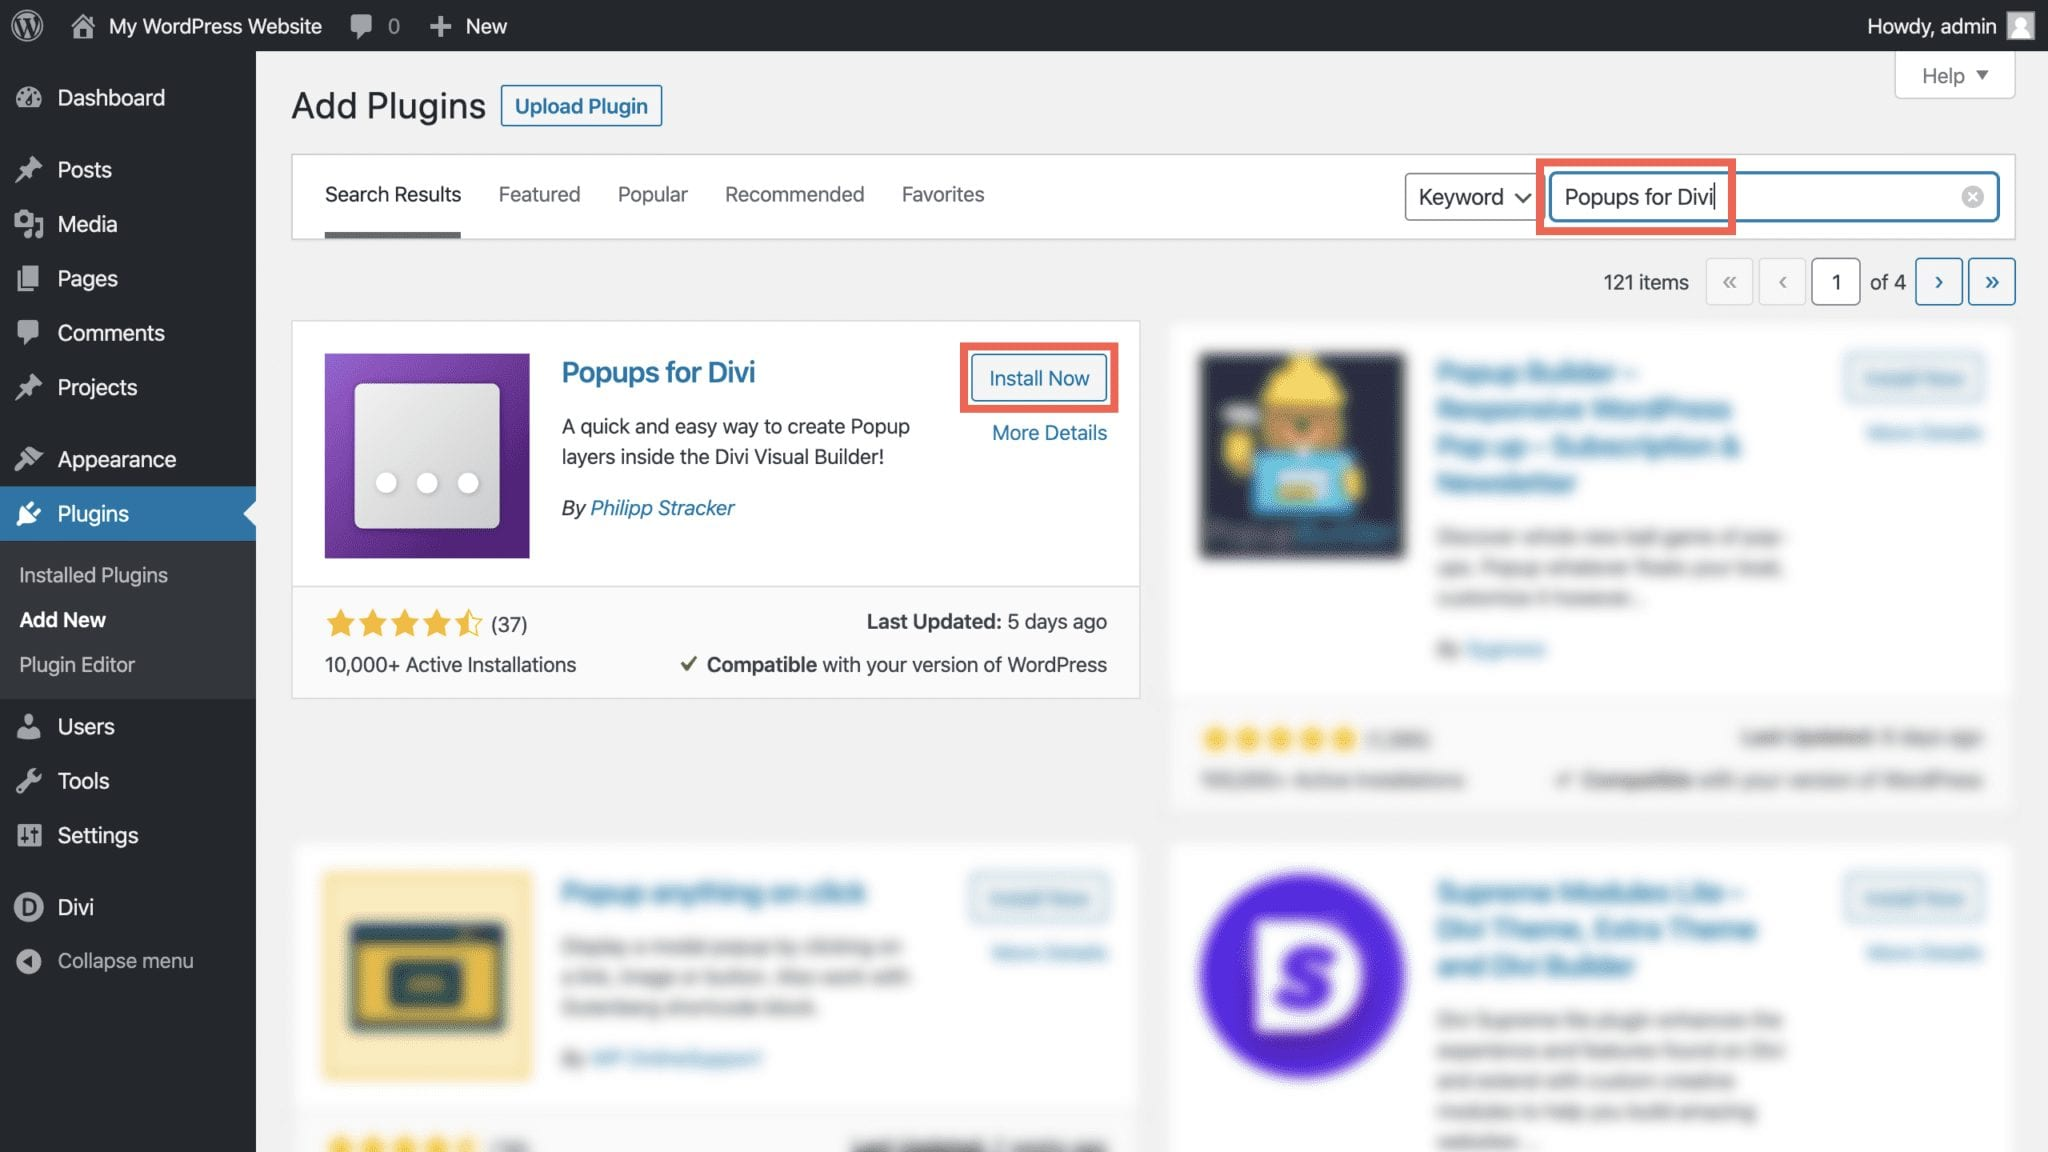Click the Supreme Modules purple S logo thumbnail
Image resolution: width=2048 pixels, height=1152 pixels.
[1302, 976]
